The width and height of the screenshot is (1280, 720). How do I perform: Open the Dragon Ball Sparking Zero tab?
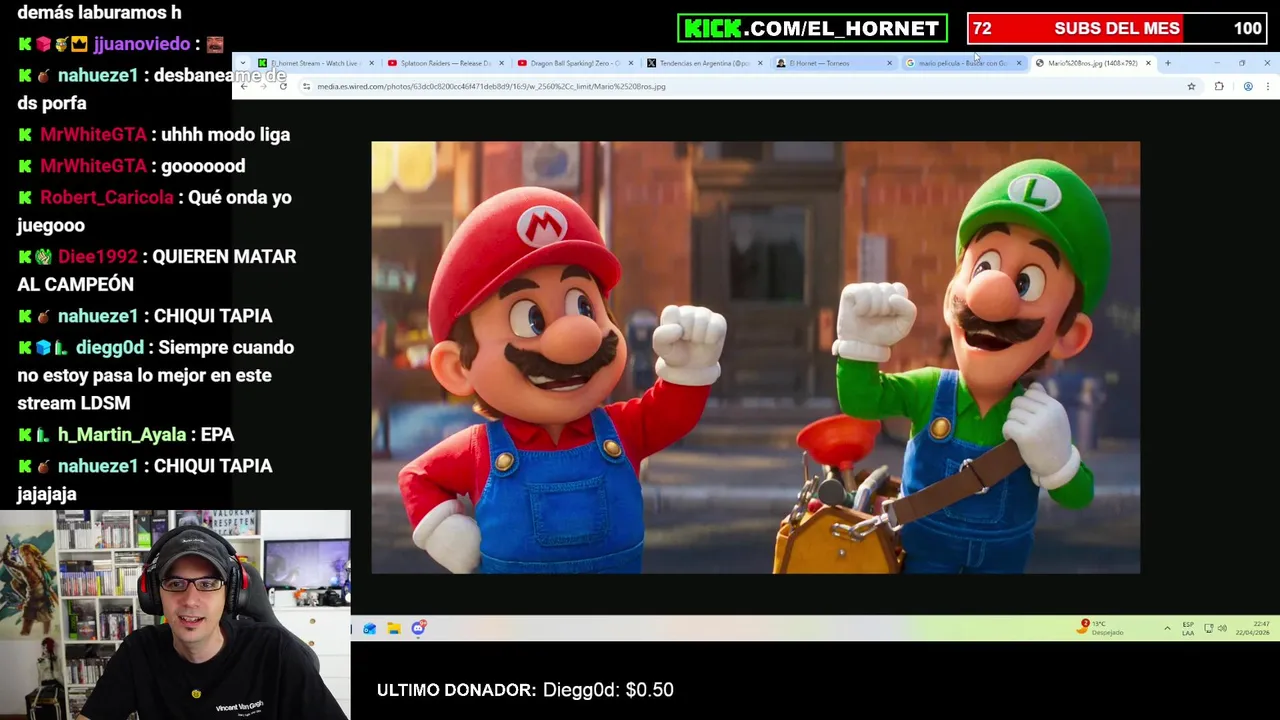(x=575, y=63)
